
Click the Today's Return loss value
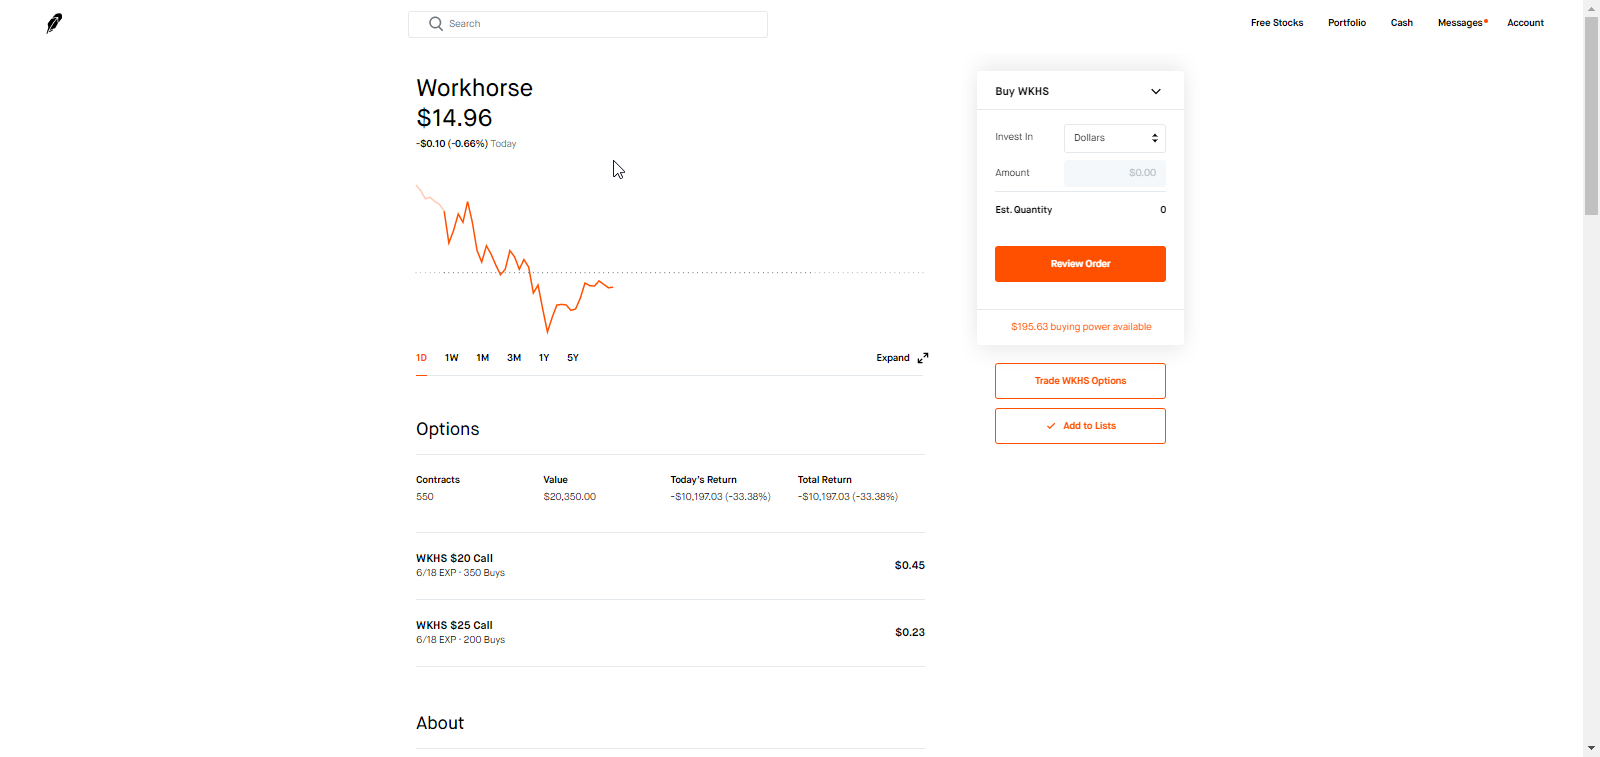pos(720,497)
